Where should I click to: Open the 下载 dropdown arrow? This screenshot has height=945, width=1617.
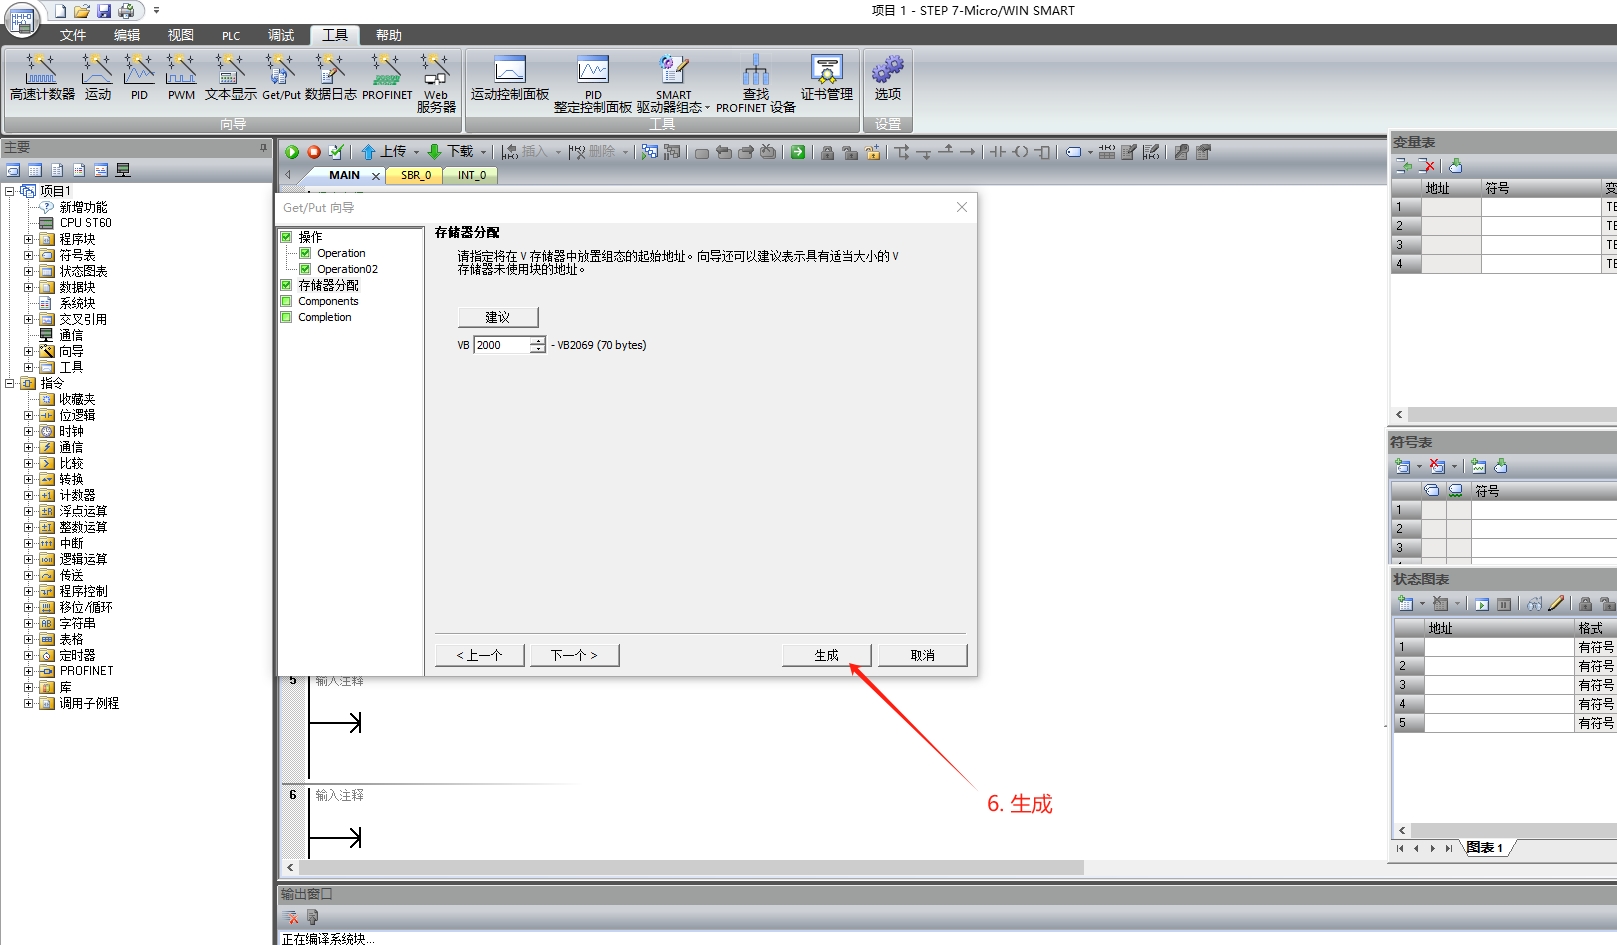pyautogui.click(x=483, y=152)
